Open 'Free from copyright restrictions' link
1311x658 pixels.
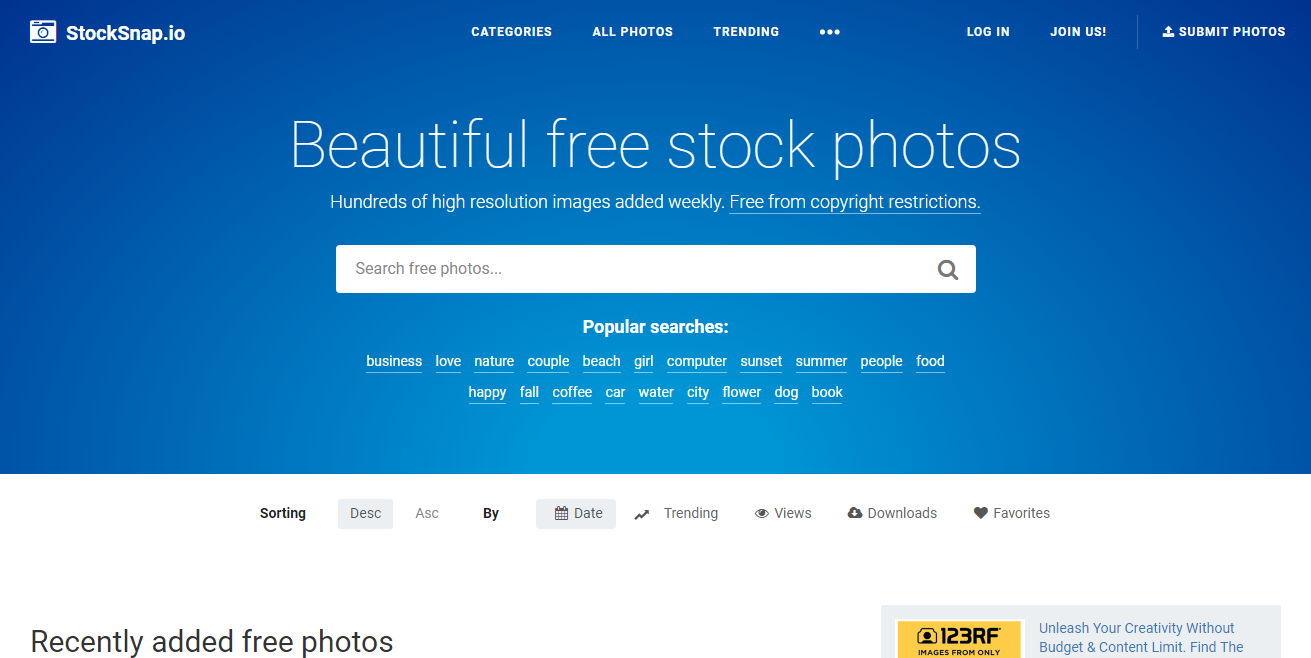coord(855,202)
